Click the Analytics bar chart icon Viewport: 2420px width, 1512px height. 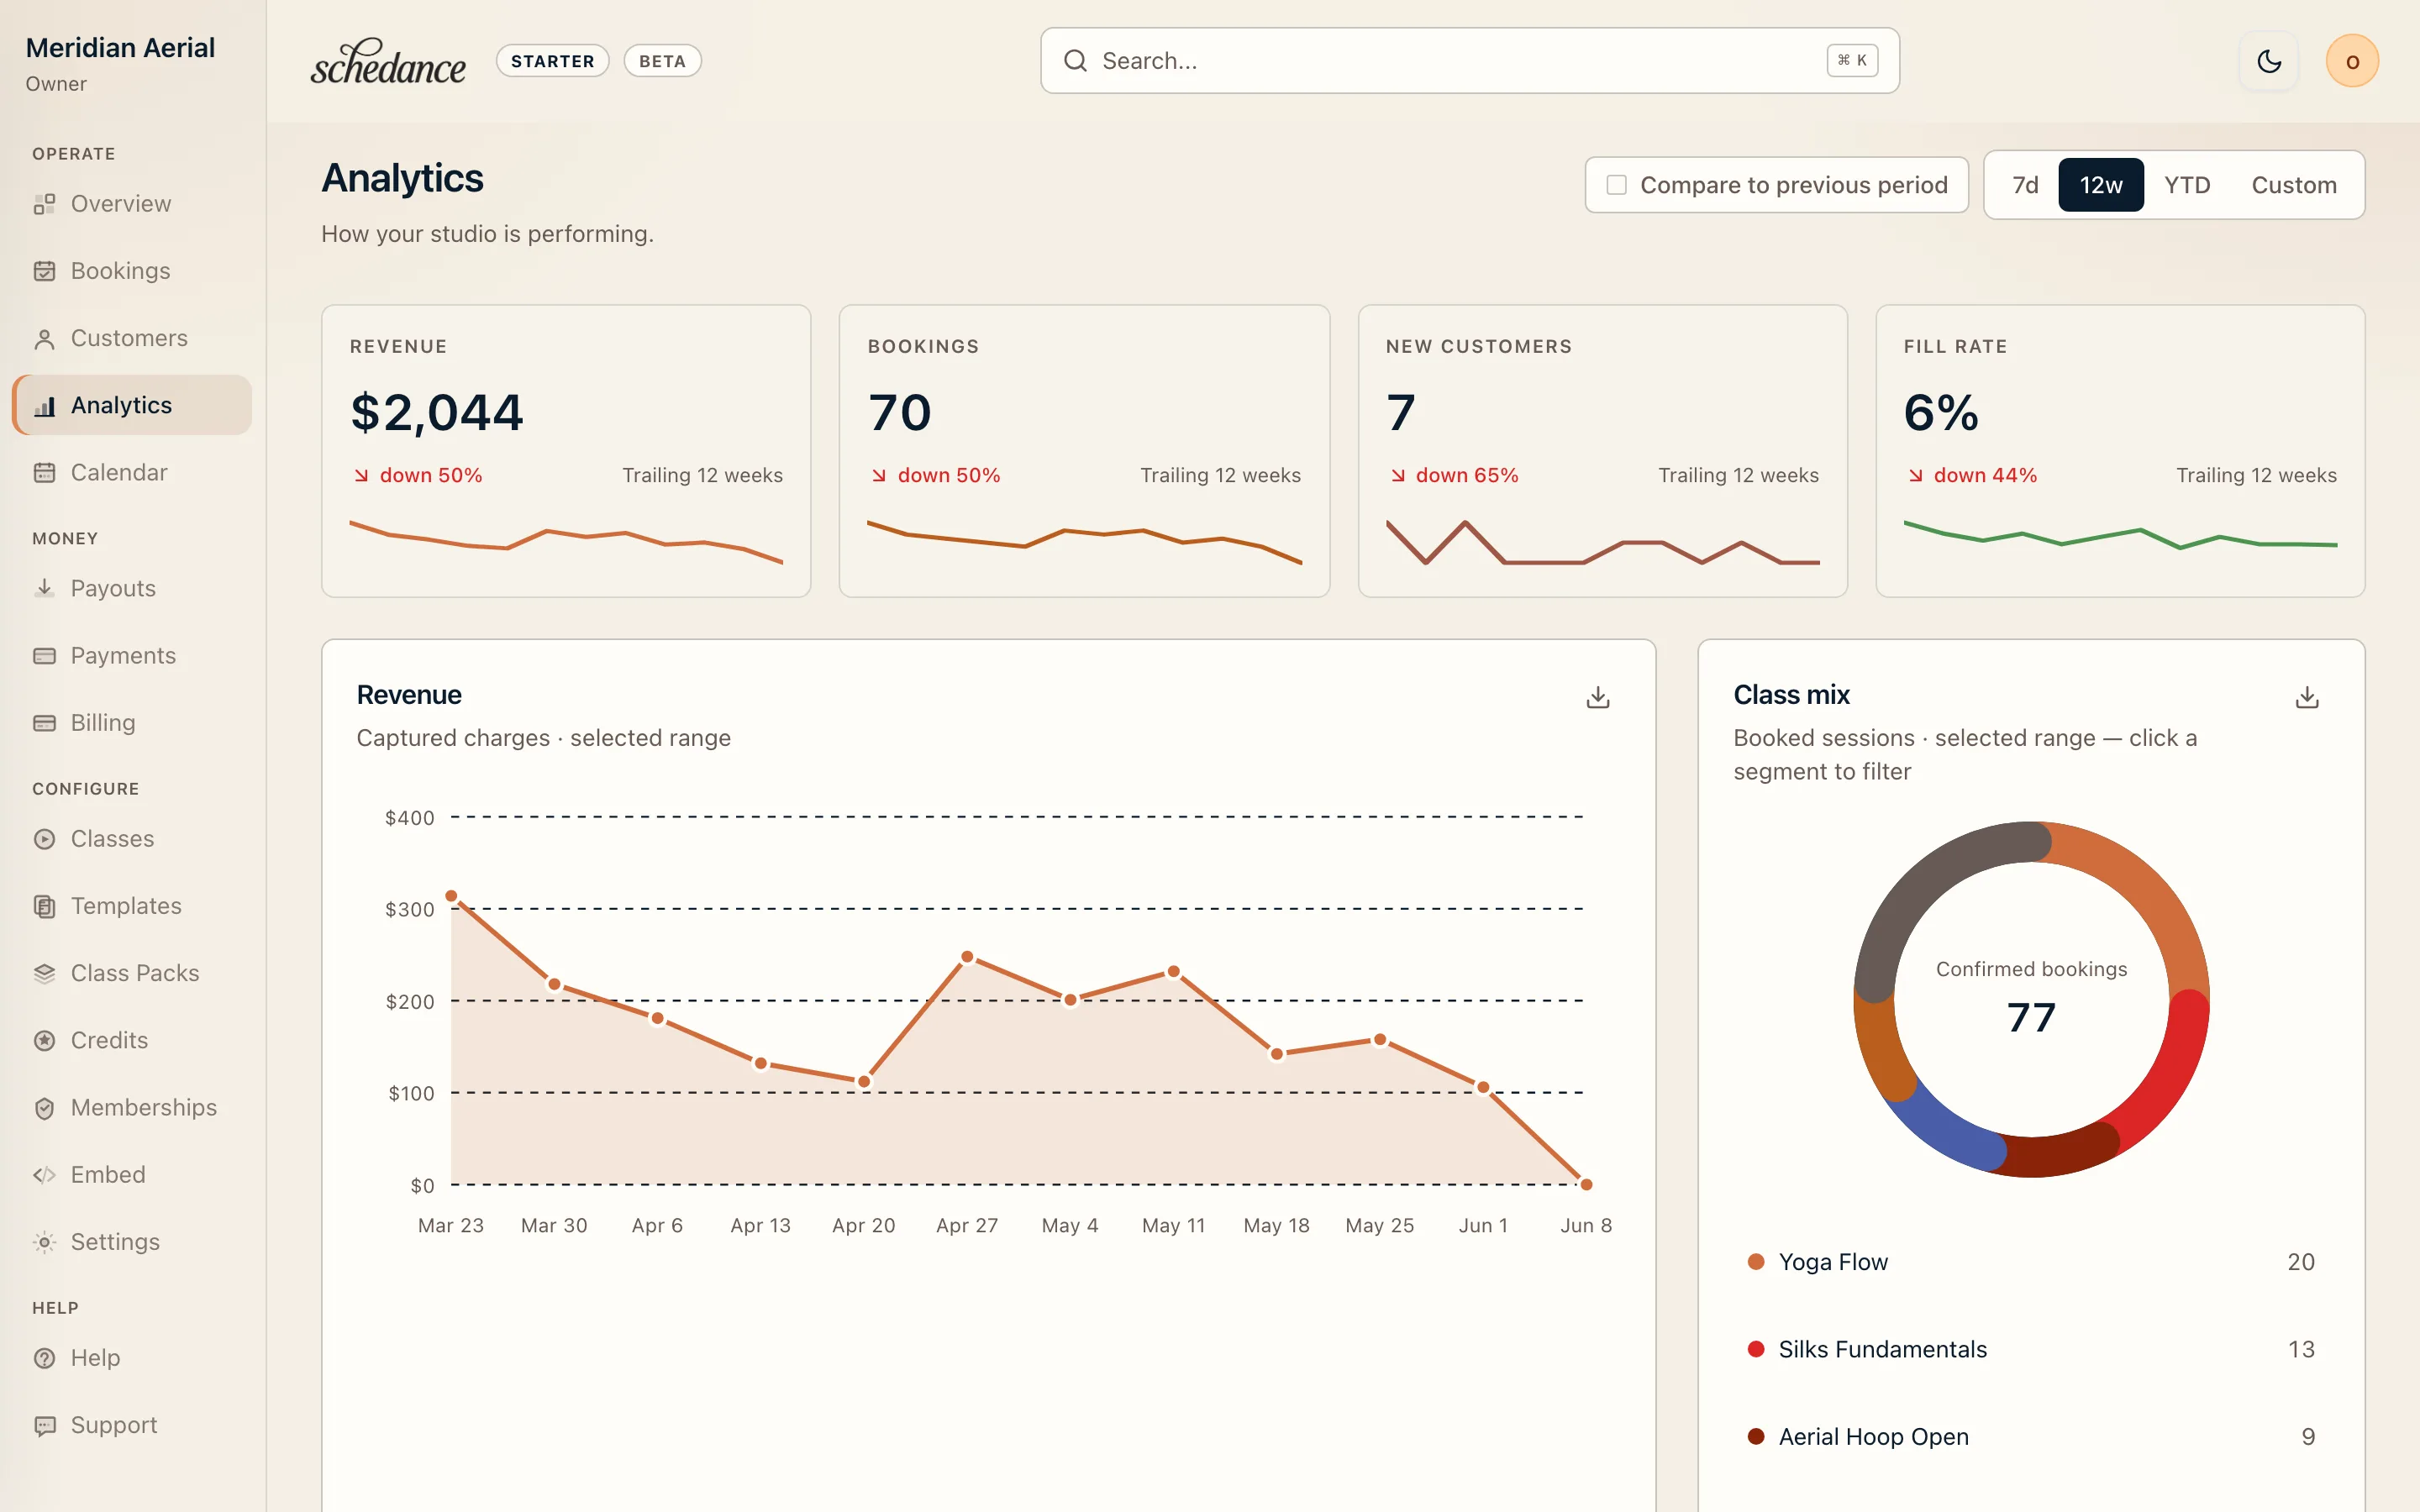[44, 406]
